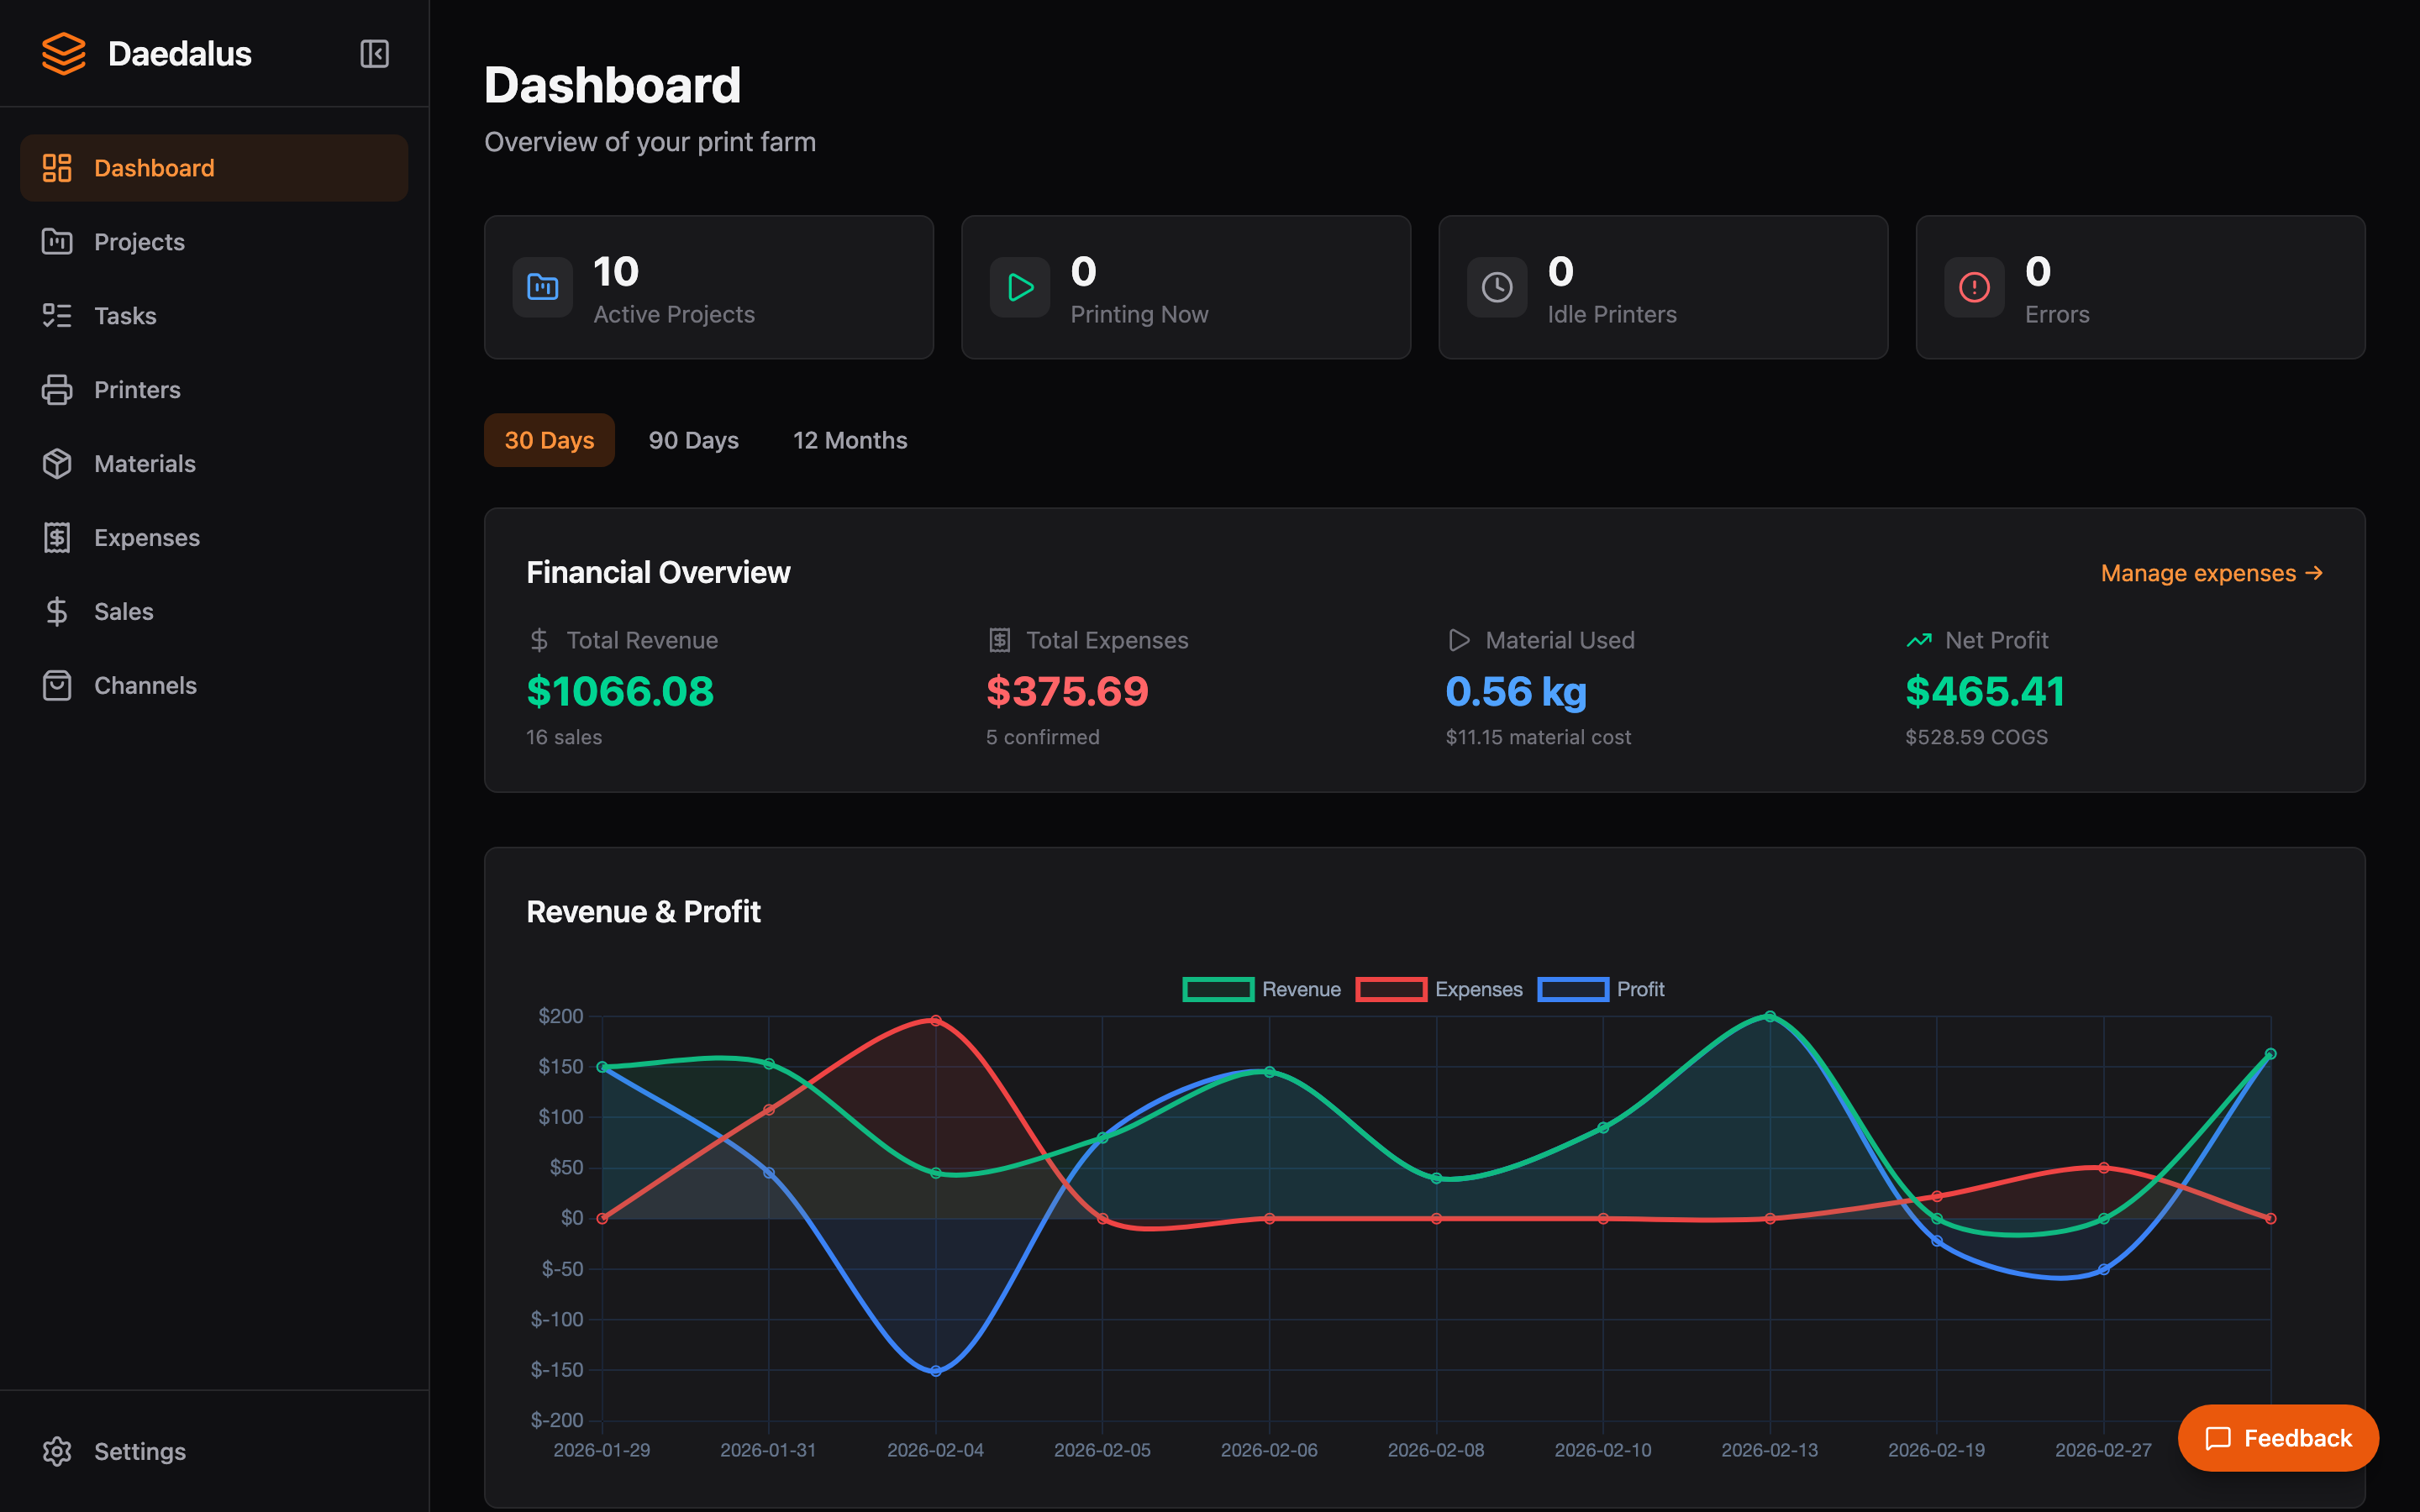Select the Projects folder icon in sidebar
The height and width of the screenshot is (1512, 2420).
click(57, 241)
